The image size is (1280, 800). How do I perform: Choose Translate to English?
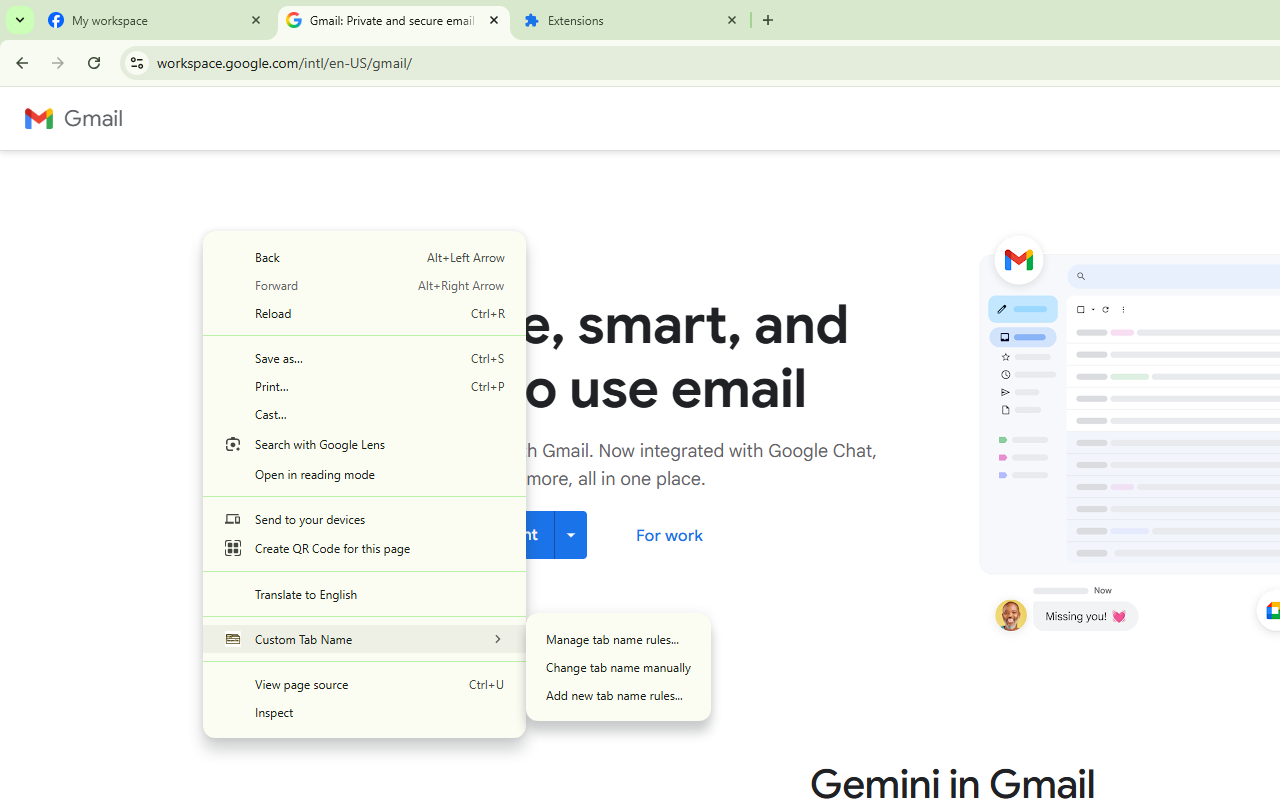pos(306,594)
